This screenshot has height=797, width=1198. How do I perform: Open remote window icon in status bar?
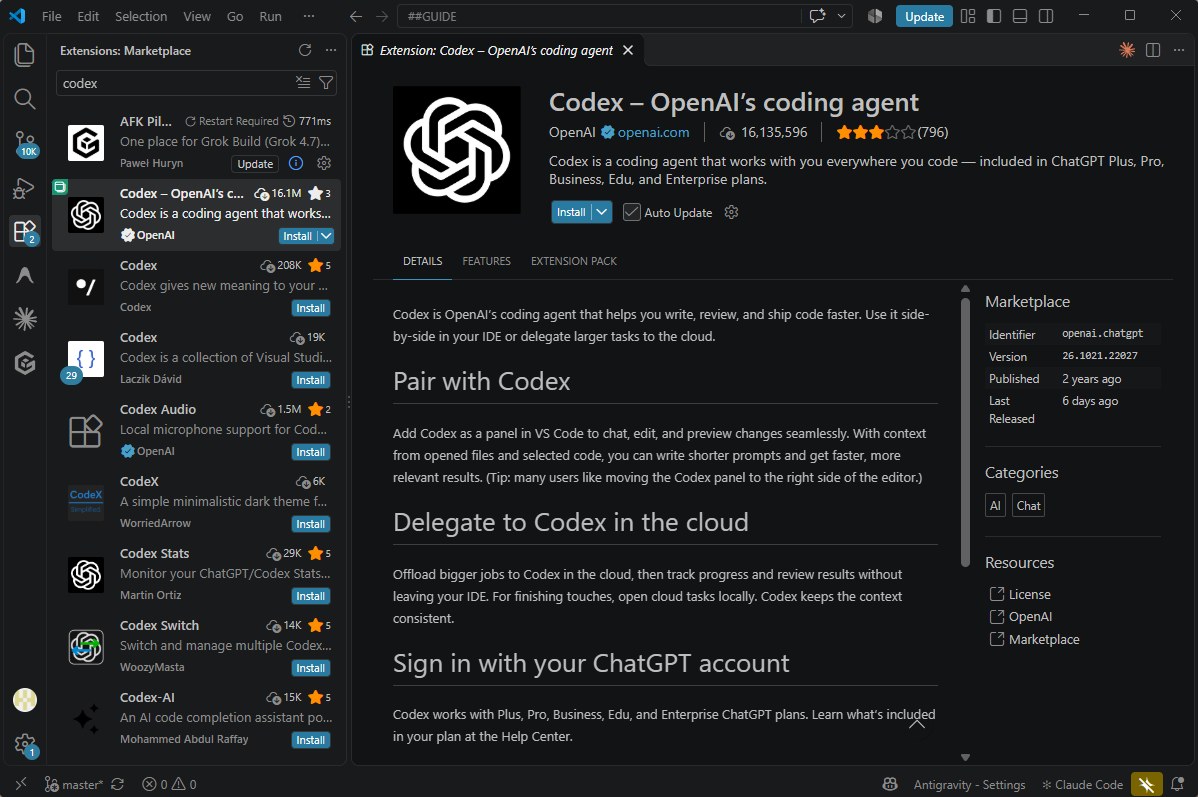point(21,784)
